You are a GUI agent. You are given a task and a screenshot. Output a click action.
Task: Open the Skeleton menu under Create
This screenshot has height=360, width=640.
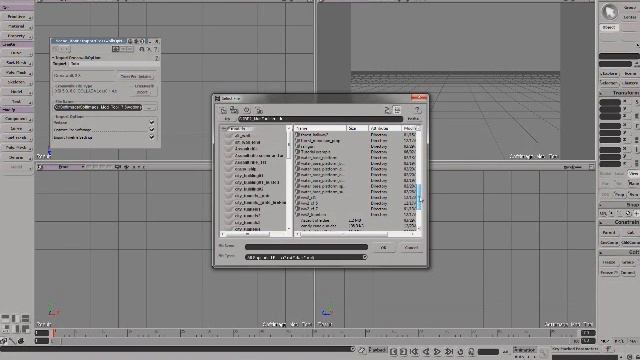click(x=17, y=82)
